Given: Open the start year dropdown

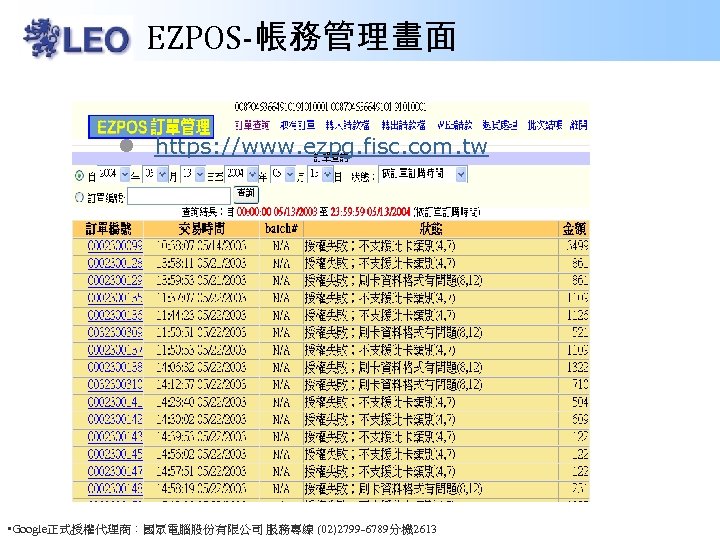Looking at the screenshot, I should pos(125,174).
